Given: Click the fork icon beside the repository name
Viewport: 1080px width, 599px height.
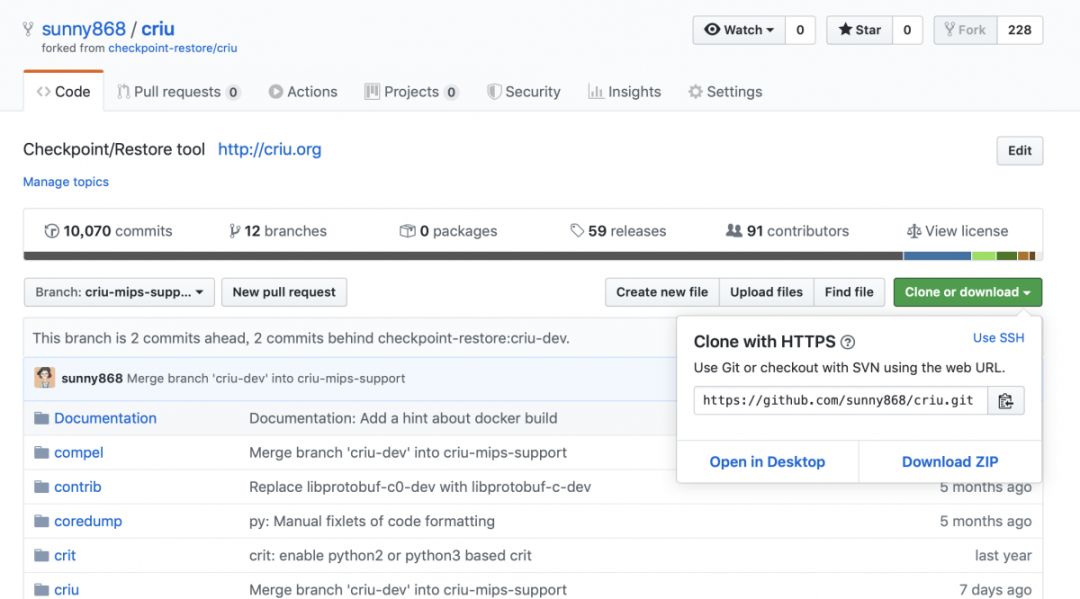Looking at the screenshot, I should point(28,29).
